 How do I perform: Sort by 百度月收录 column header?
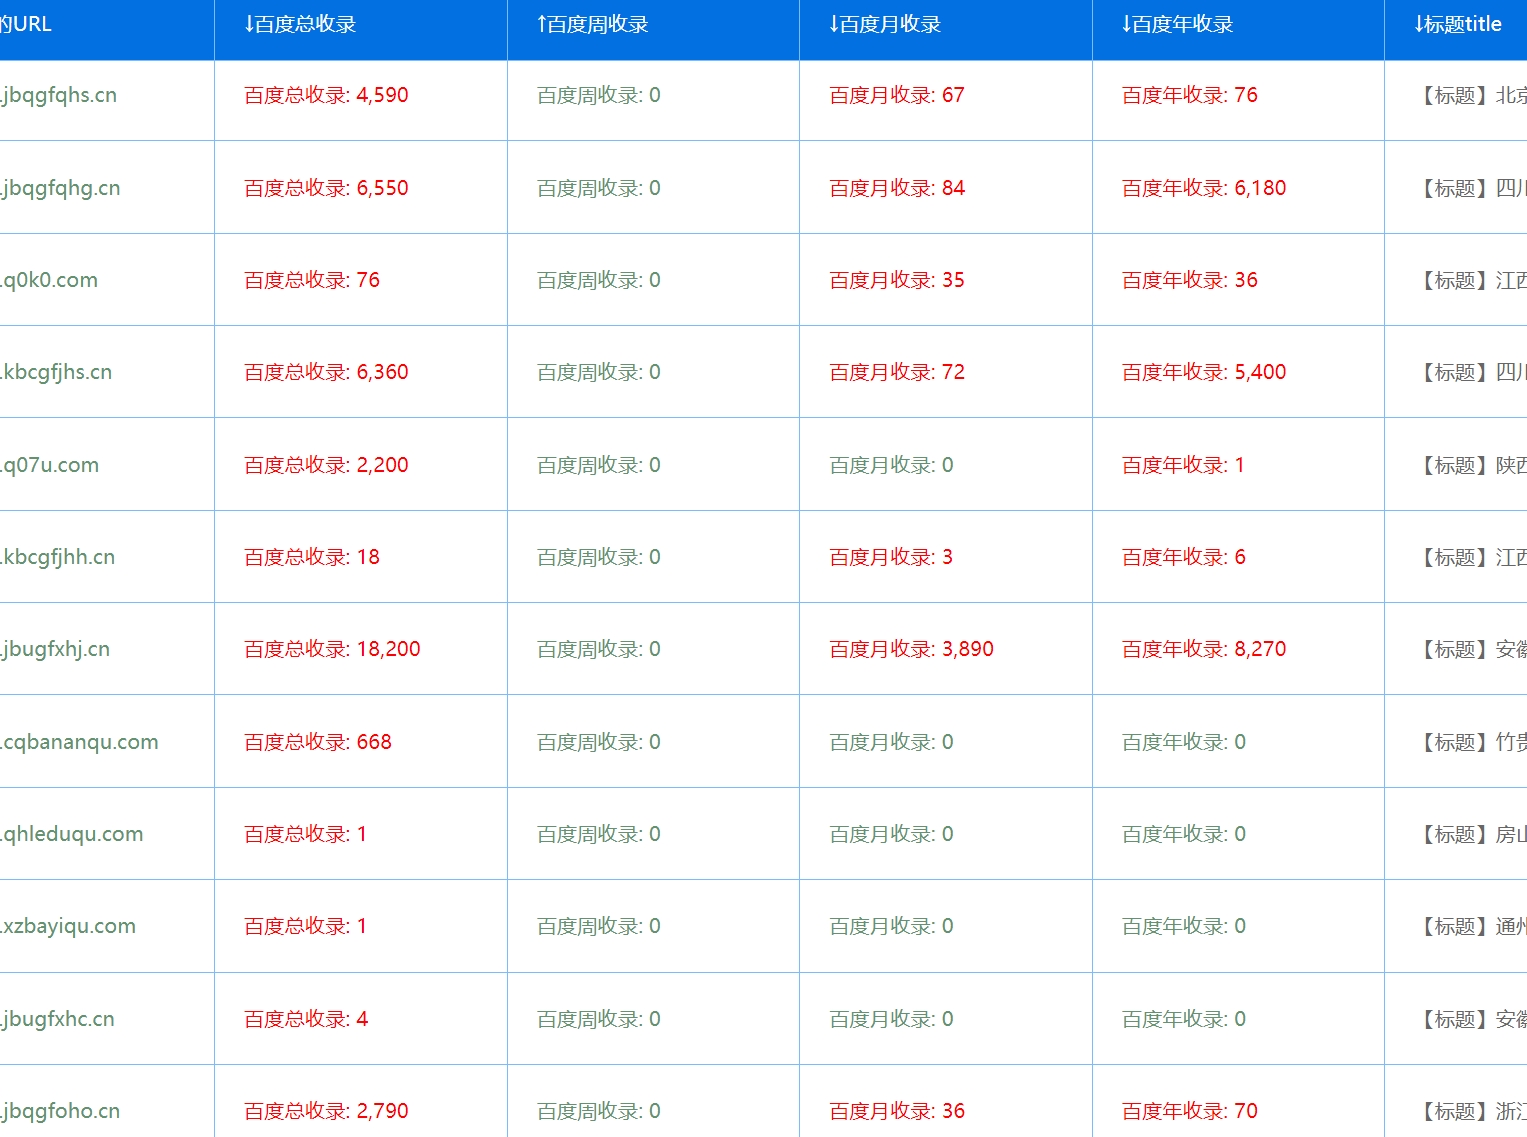coord(885,25)
